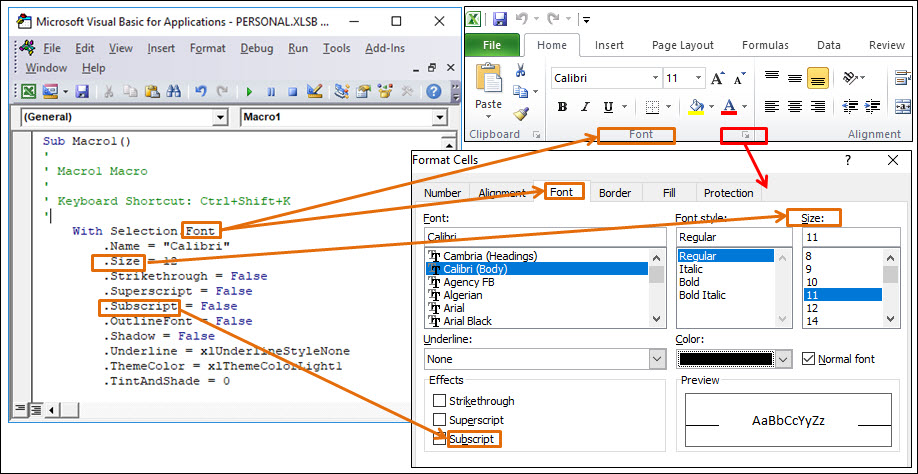This screenshot has height=474, width=918.
Task: Select the Format Painter brush in Excel
Action: coord(520,113)
